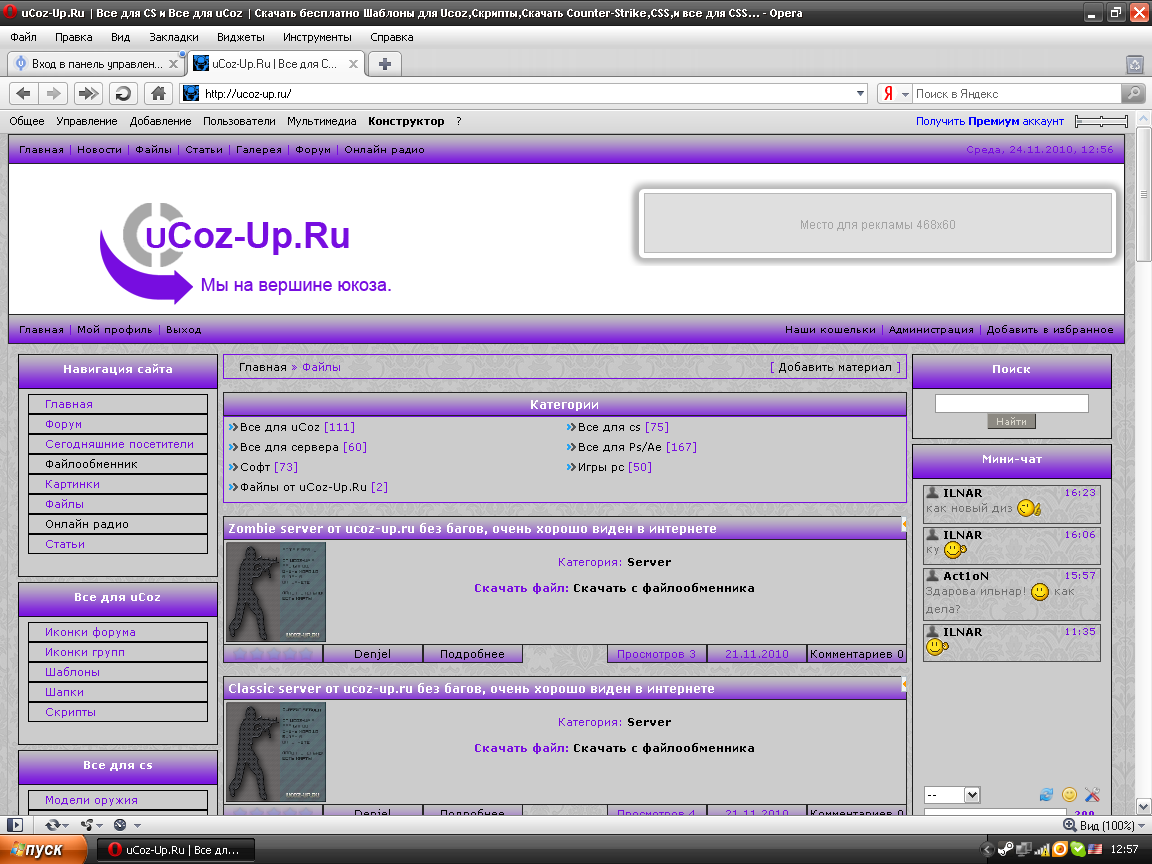
Task: Click the site search input field
Action: pos(1011,403)
